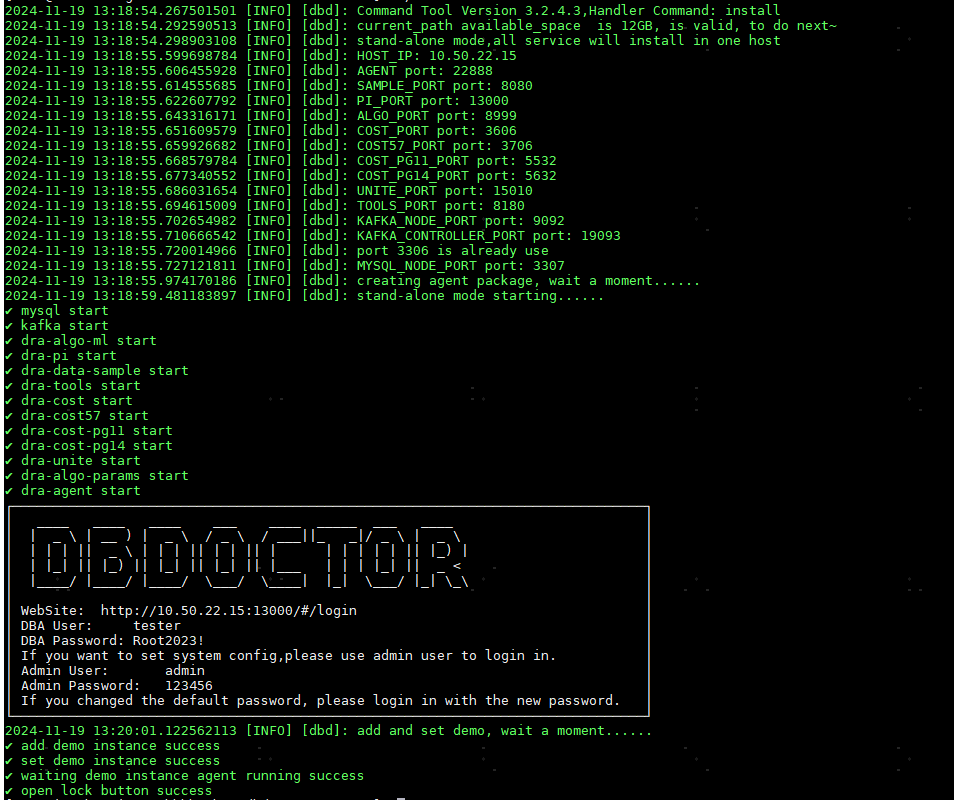
Task: Click the 'stand-alone mode starting......' message
Action: 480,296
